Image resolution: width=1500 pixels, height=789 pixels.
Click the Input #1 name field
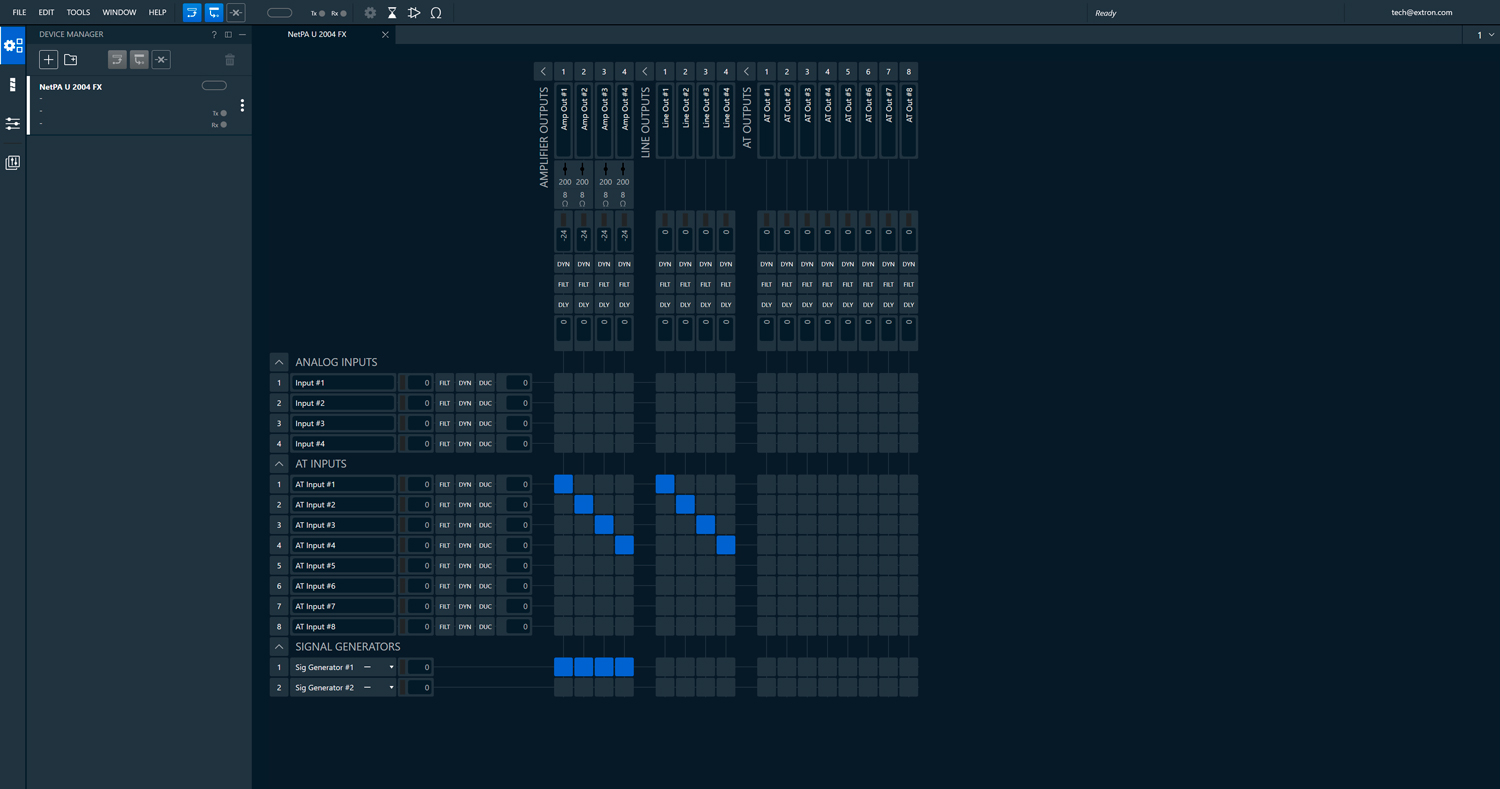[x=343, y=383]
